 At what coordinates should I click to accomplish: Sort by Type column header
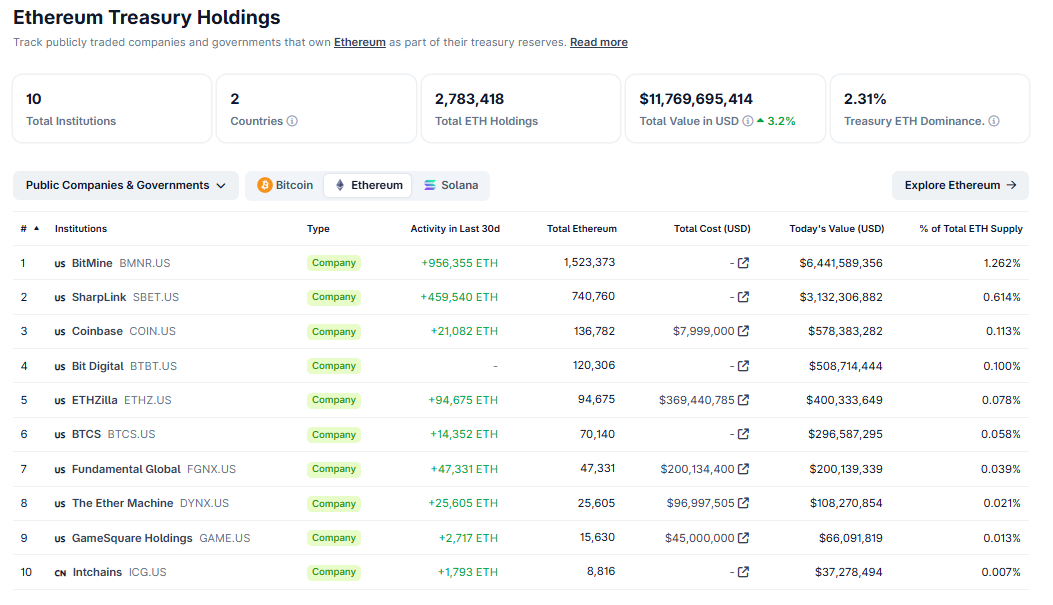[x=318, y=229]
